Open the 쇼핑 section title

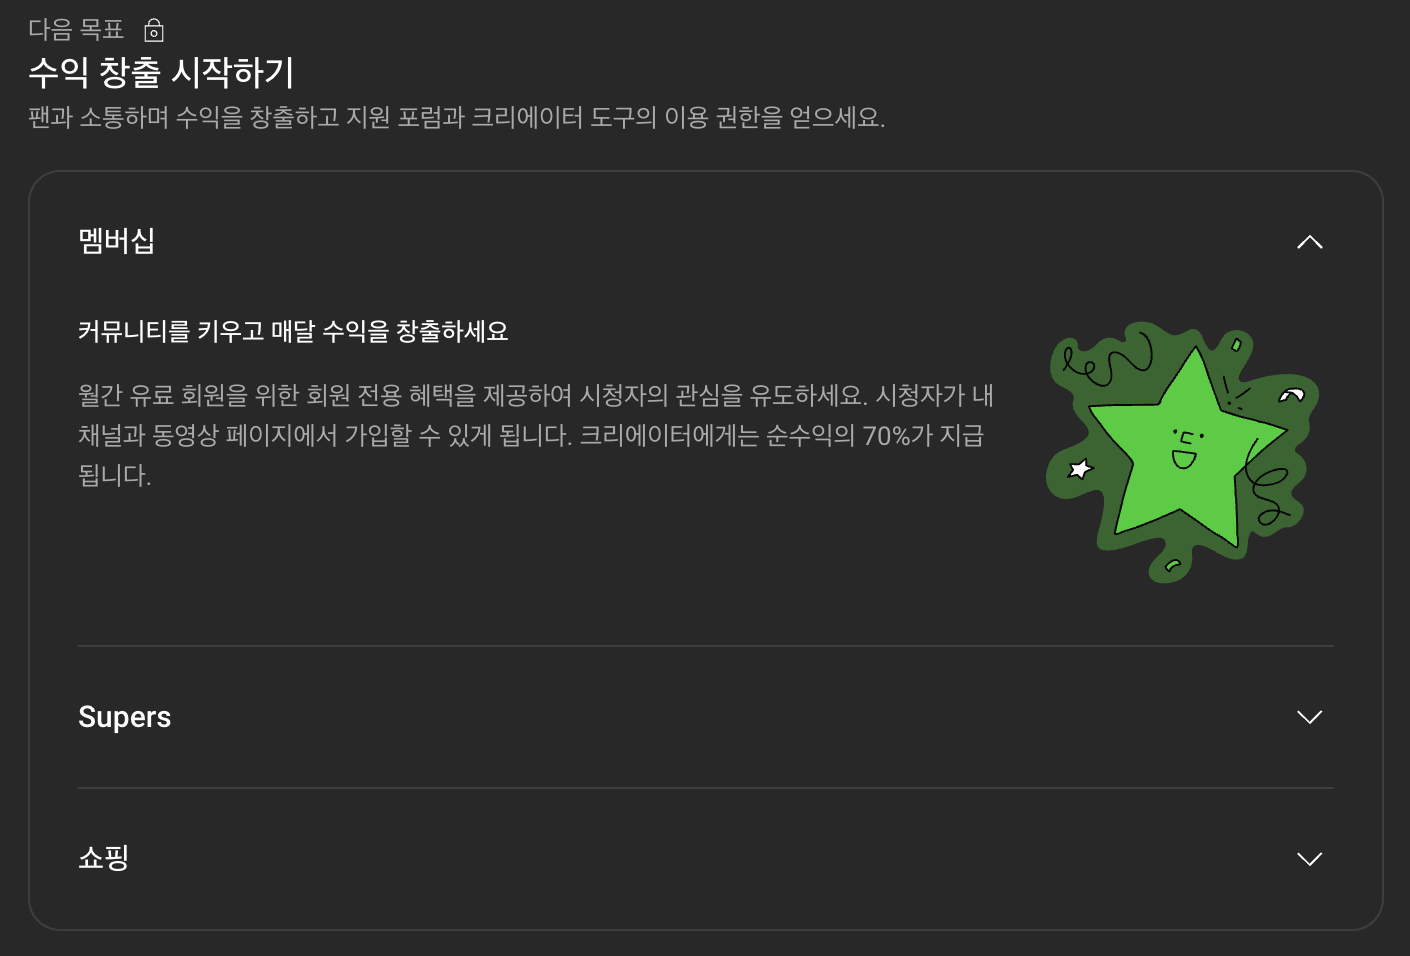coord(104,858)
